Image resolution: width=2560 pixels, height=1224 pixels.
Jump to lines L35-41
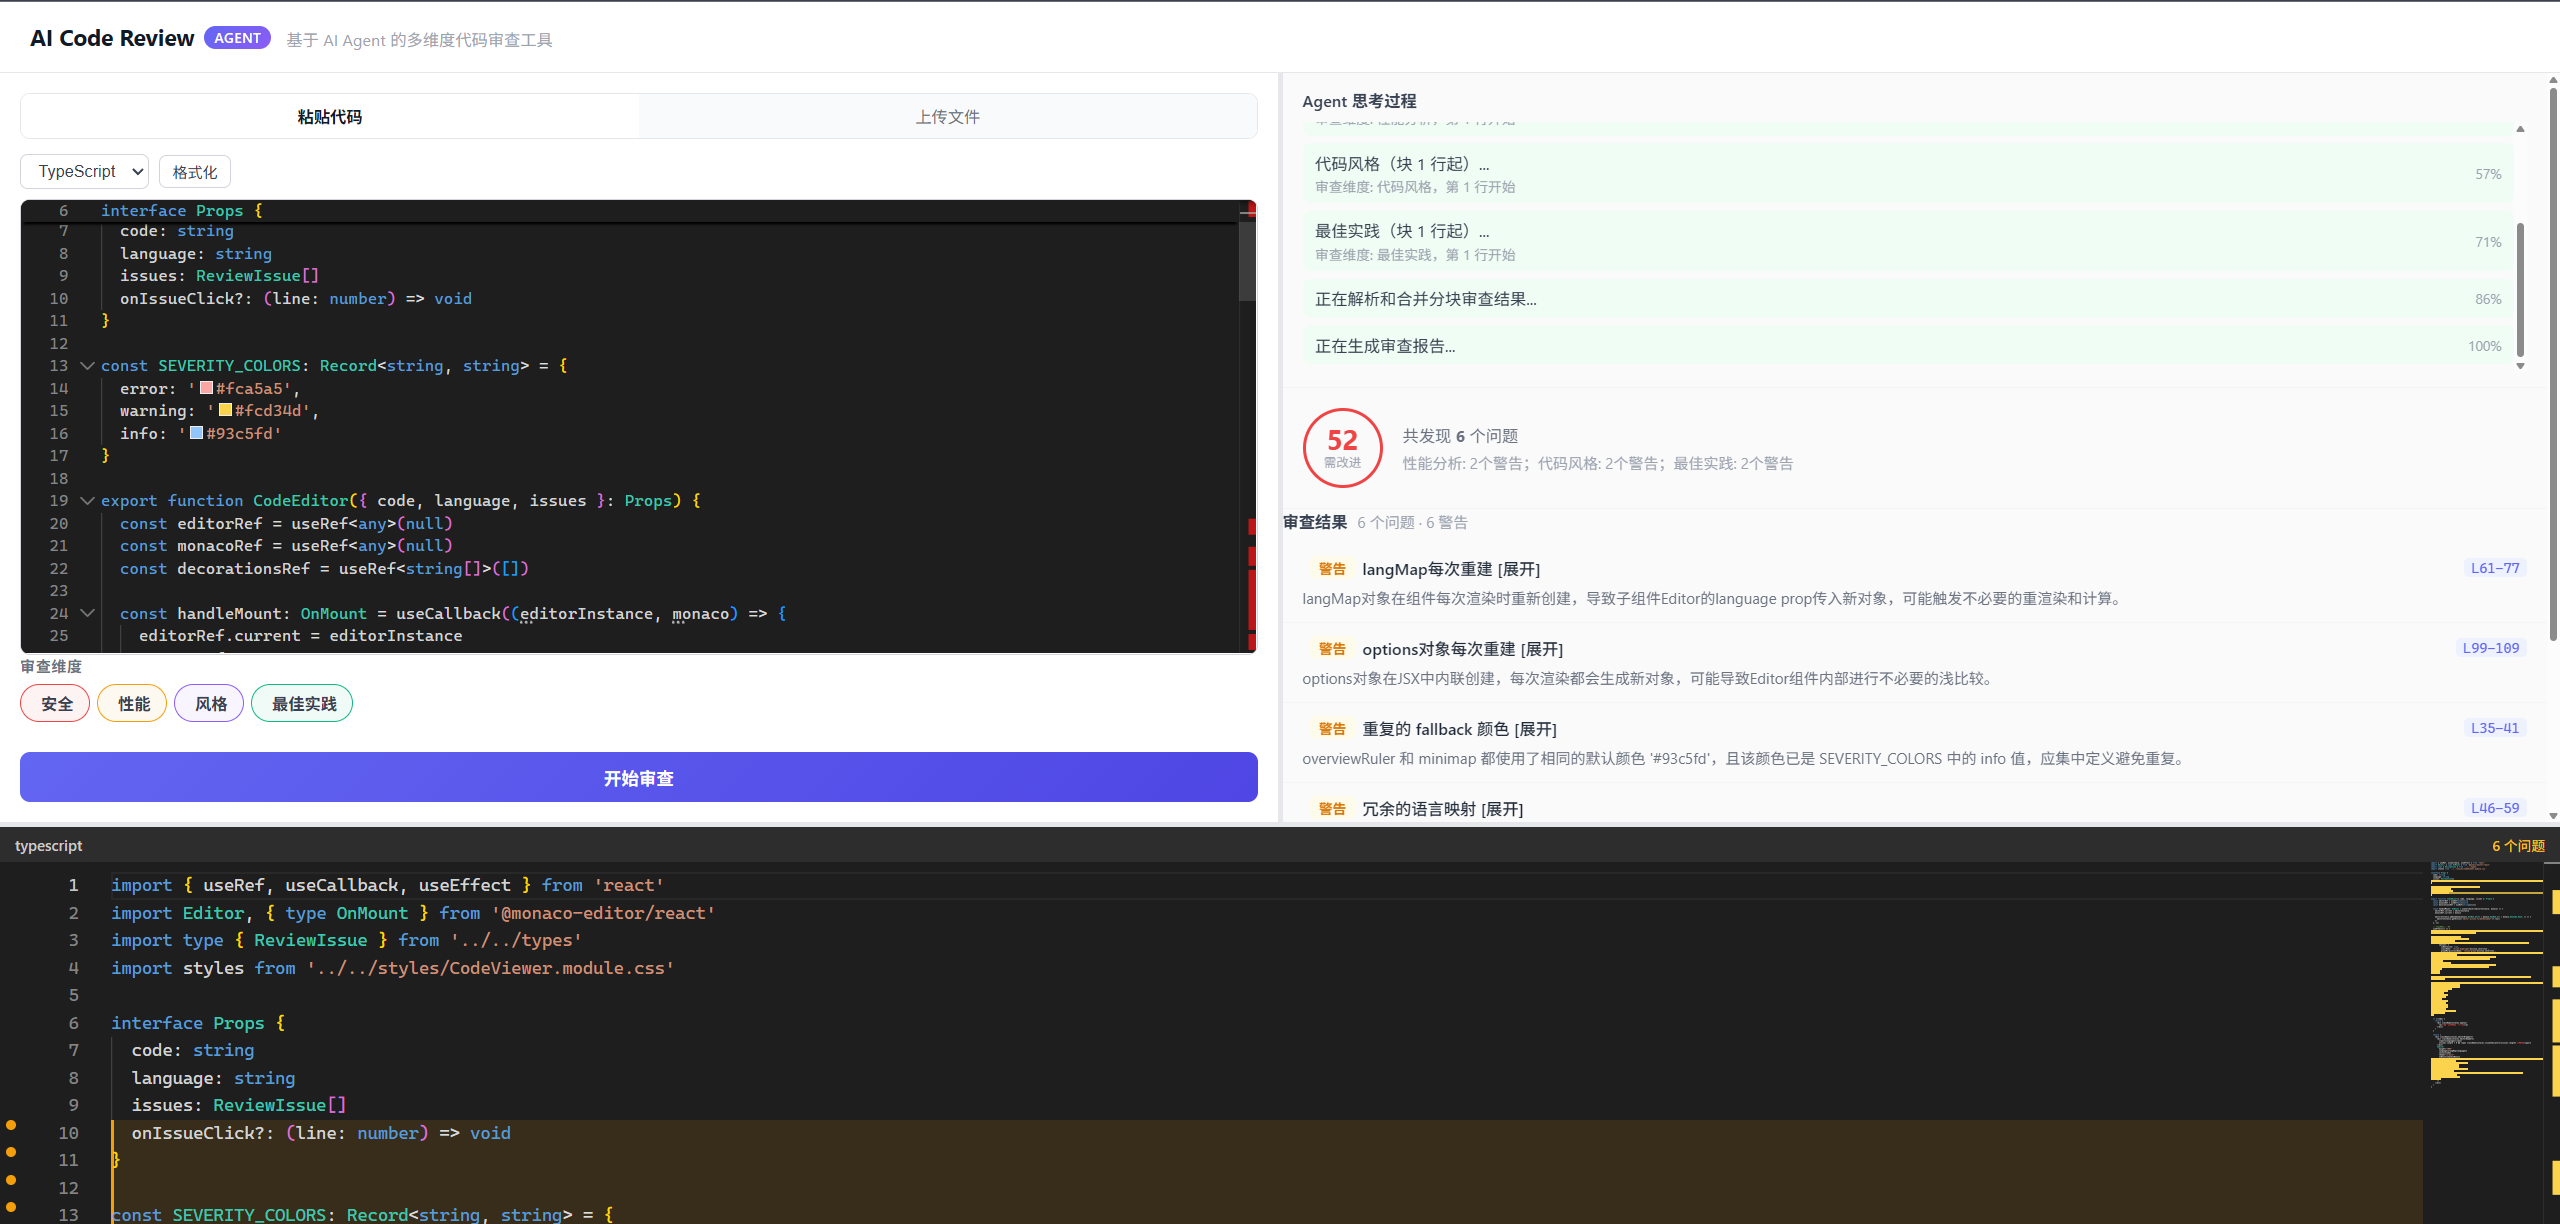tap(2494, 728)
